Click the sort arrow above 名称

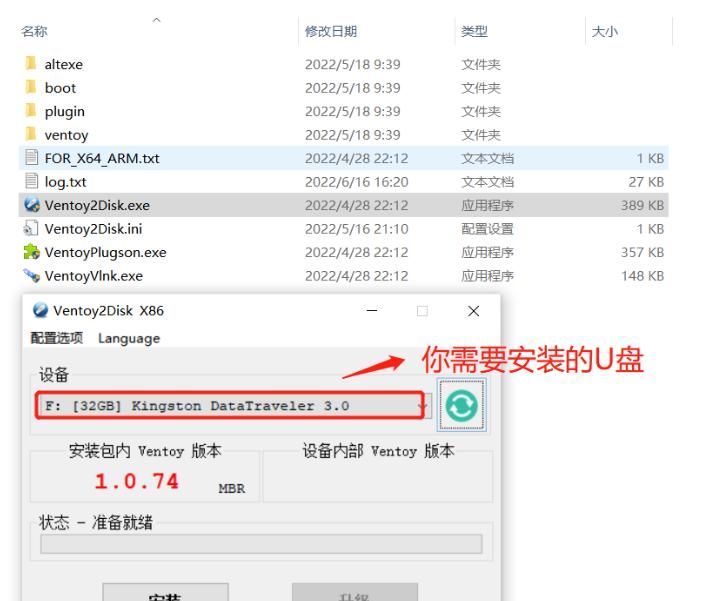tap(156, 20)
